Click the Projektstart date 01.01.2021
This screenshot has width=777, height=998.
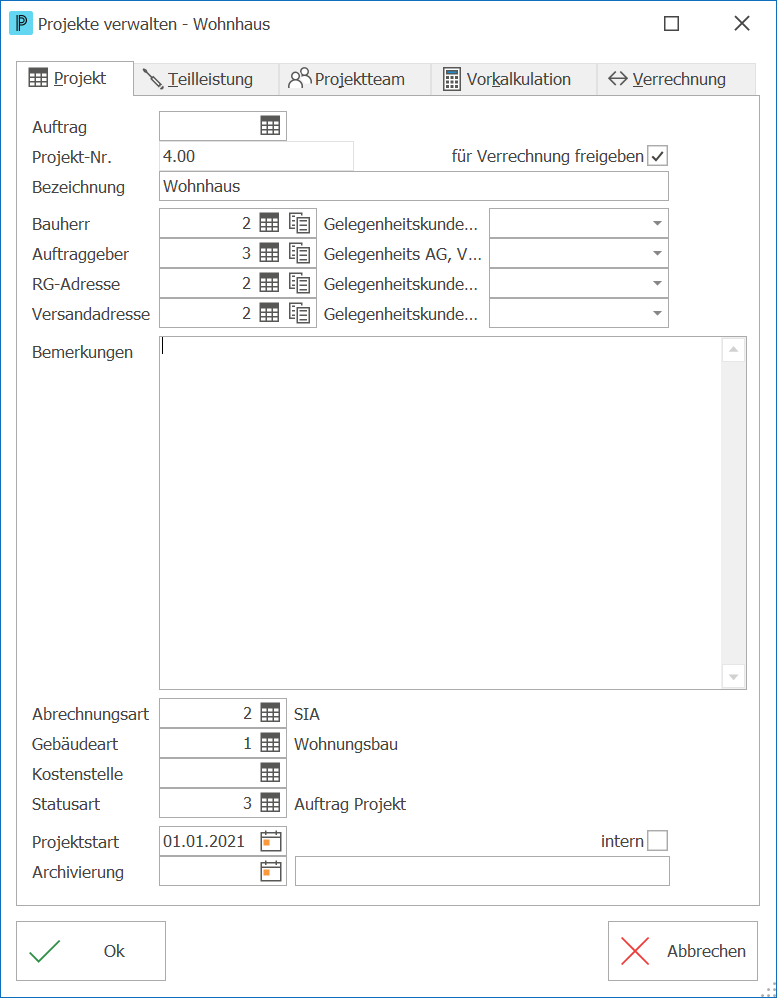204,841
